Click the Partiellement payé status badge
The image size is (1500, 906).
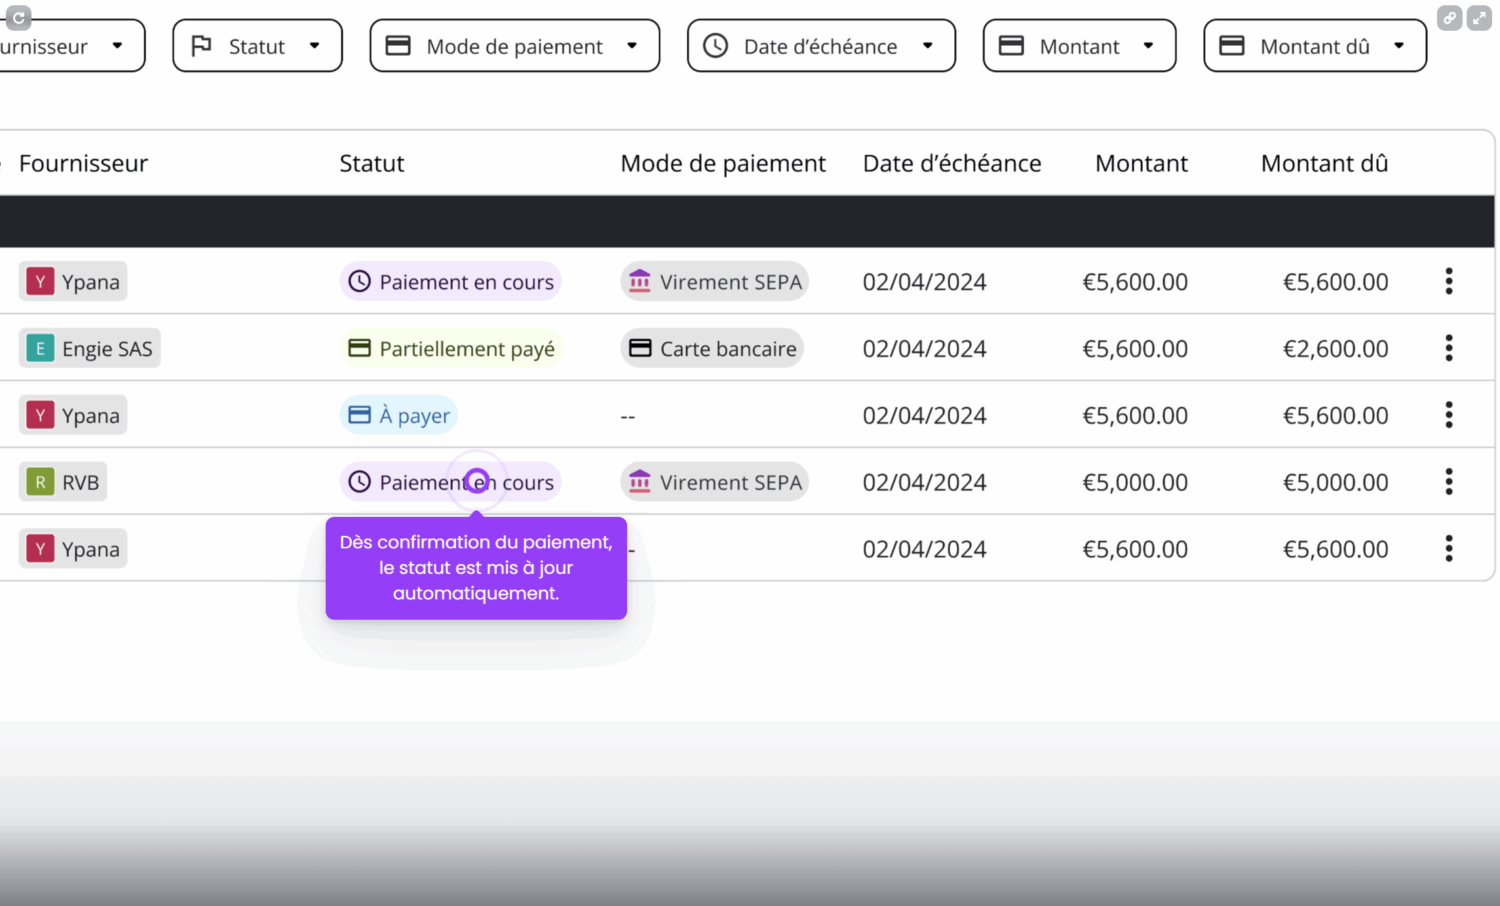(451, 348)
